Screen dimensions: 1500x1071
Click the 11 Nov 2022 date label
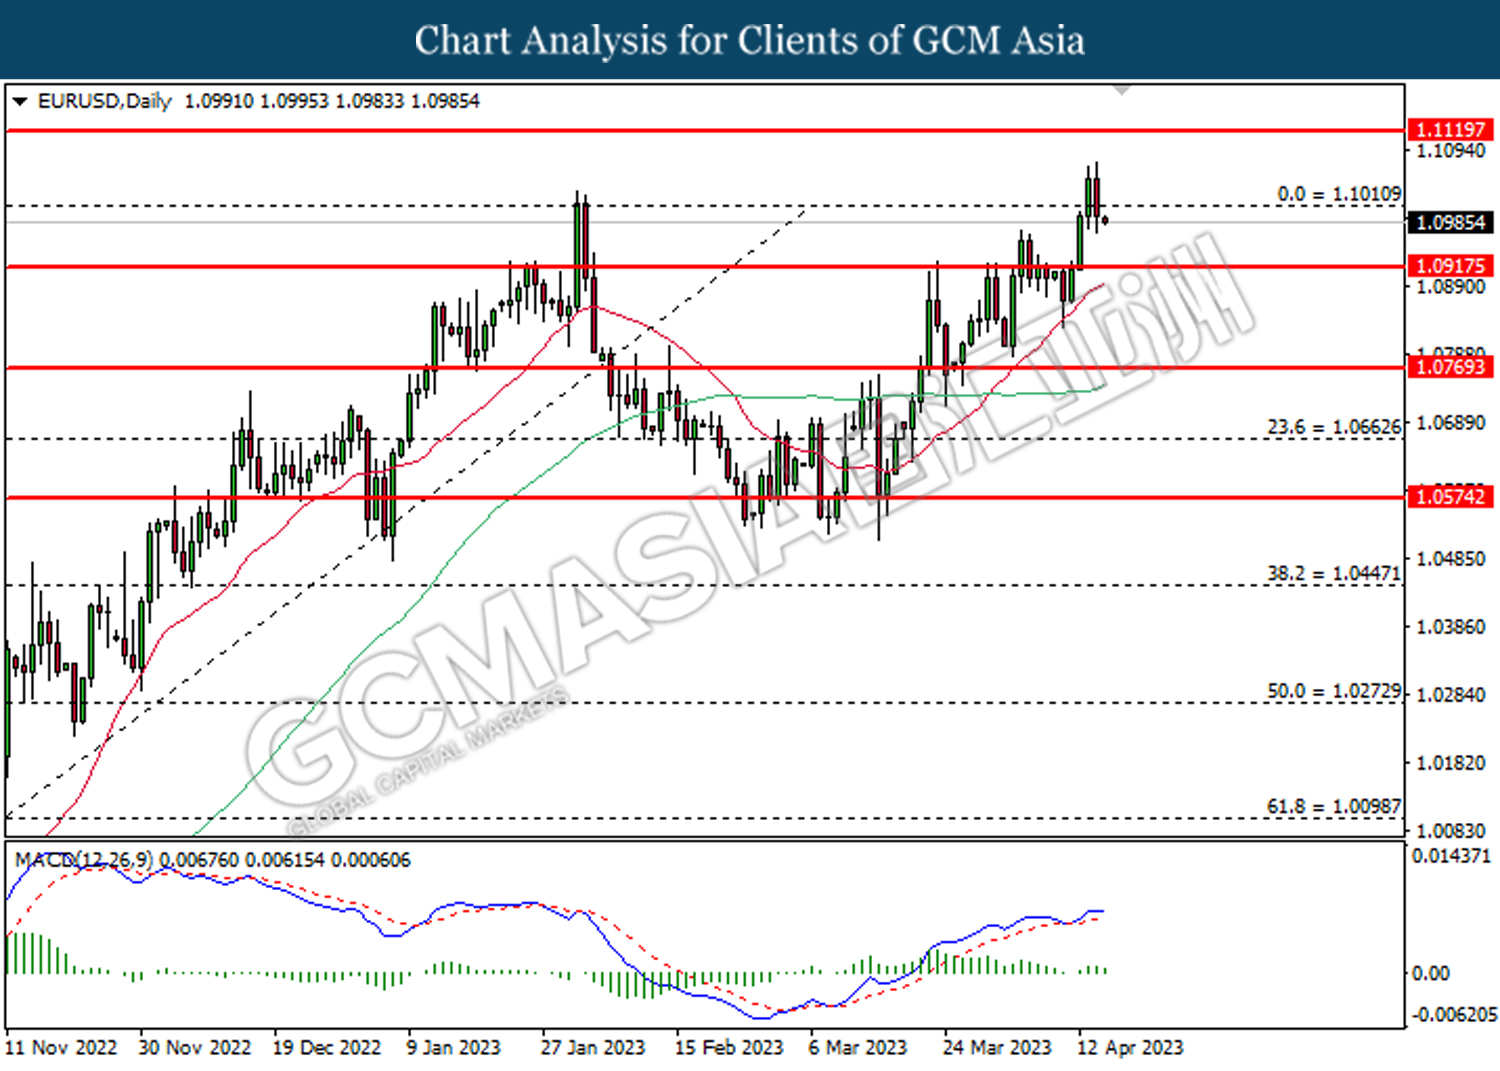61,1047
